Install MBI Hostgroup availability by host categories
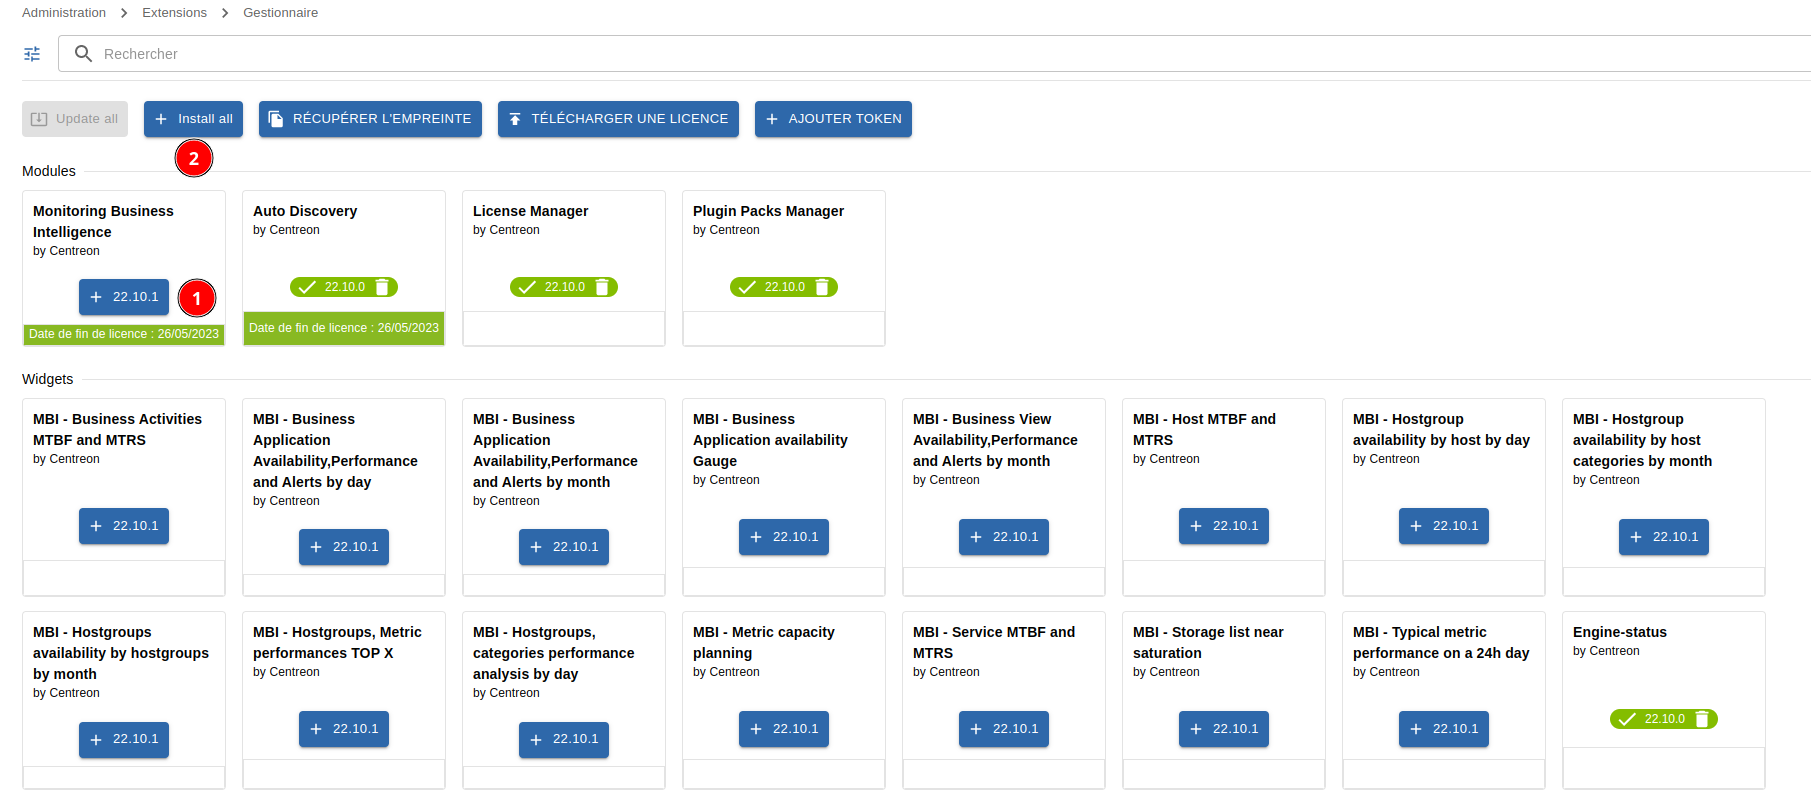 (x=1664, y=537)
